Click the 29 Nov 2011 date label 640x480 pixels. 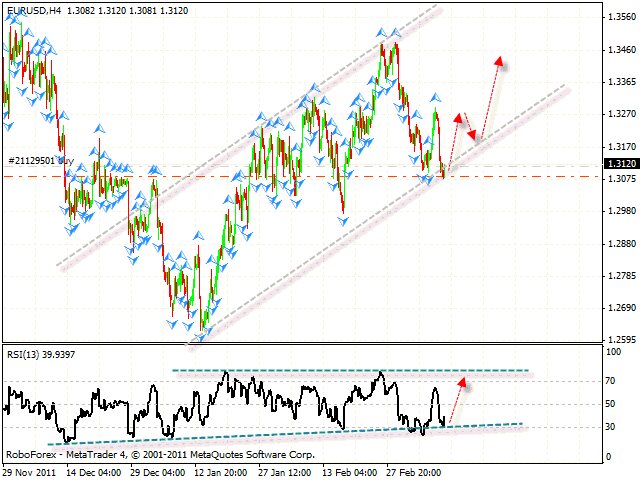click(28, 470)
